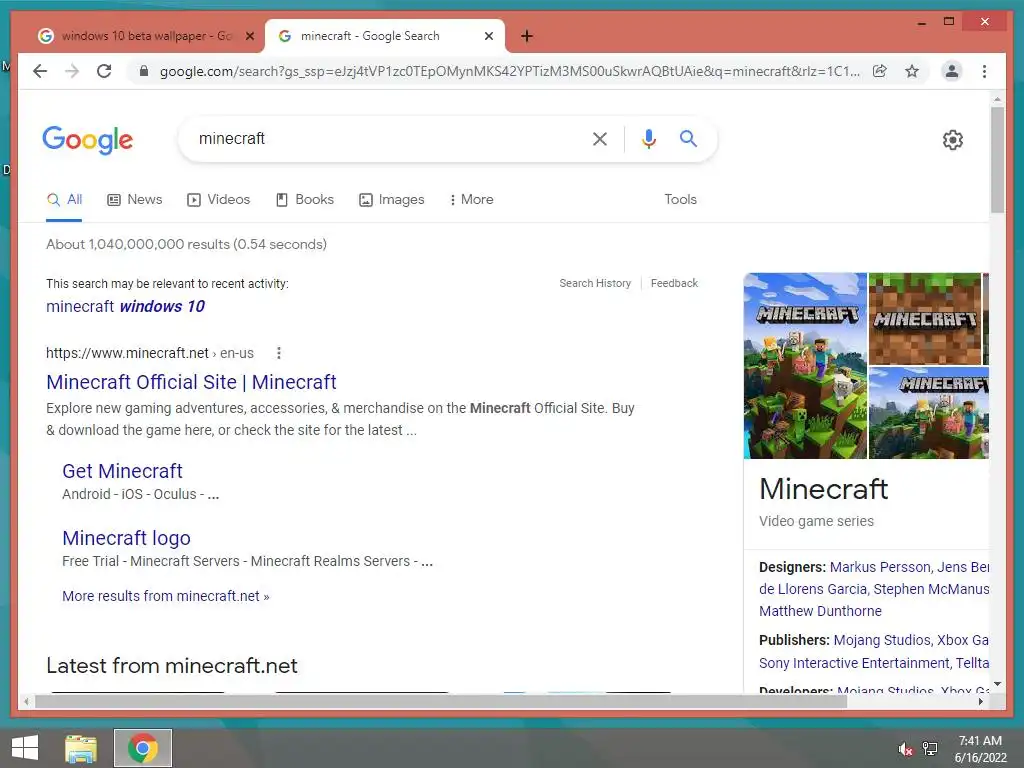Open the minecraft windows 10 suggestion
Screen dimensions: 1024x768
pos(125,306)
